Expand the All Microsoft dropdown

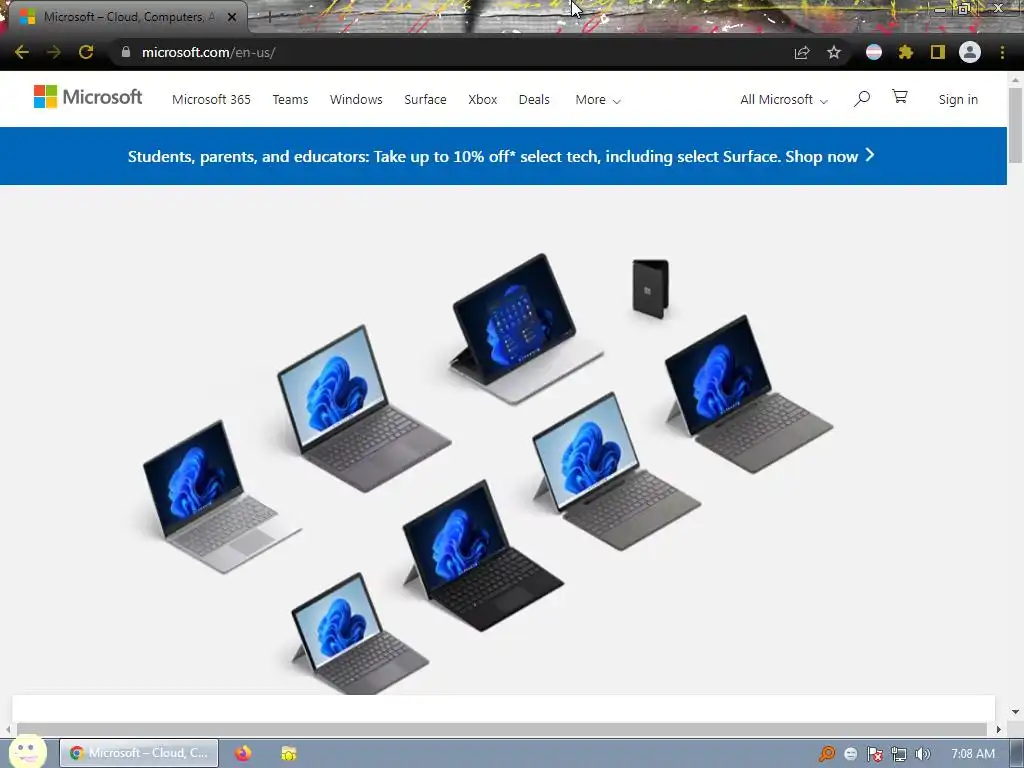[x=784, y=100]
